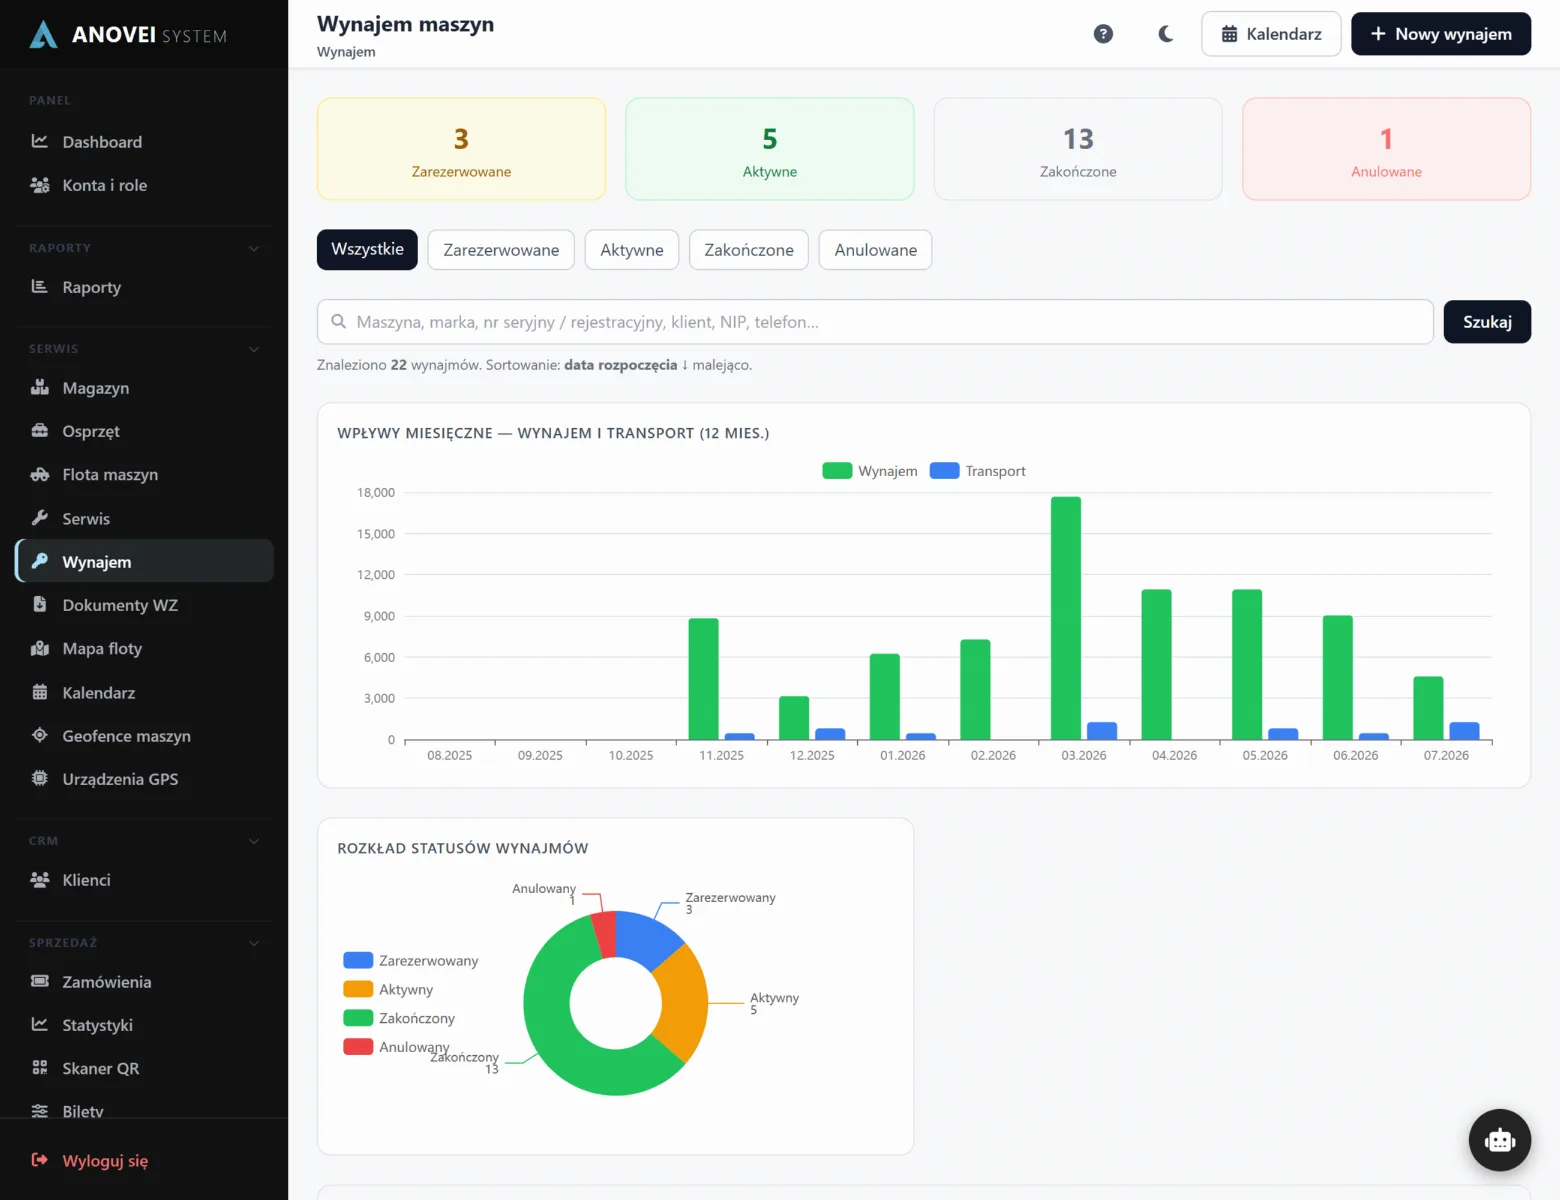Focus the rental search input field
Viewport: 1560px width, 1200px height.
pyautogui.click(x=875, y=322)
